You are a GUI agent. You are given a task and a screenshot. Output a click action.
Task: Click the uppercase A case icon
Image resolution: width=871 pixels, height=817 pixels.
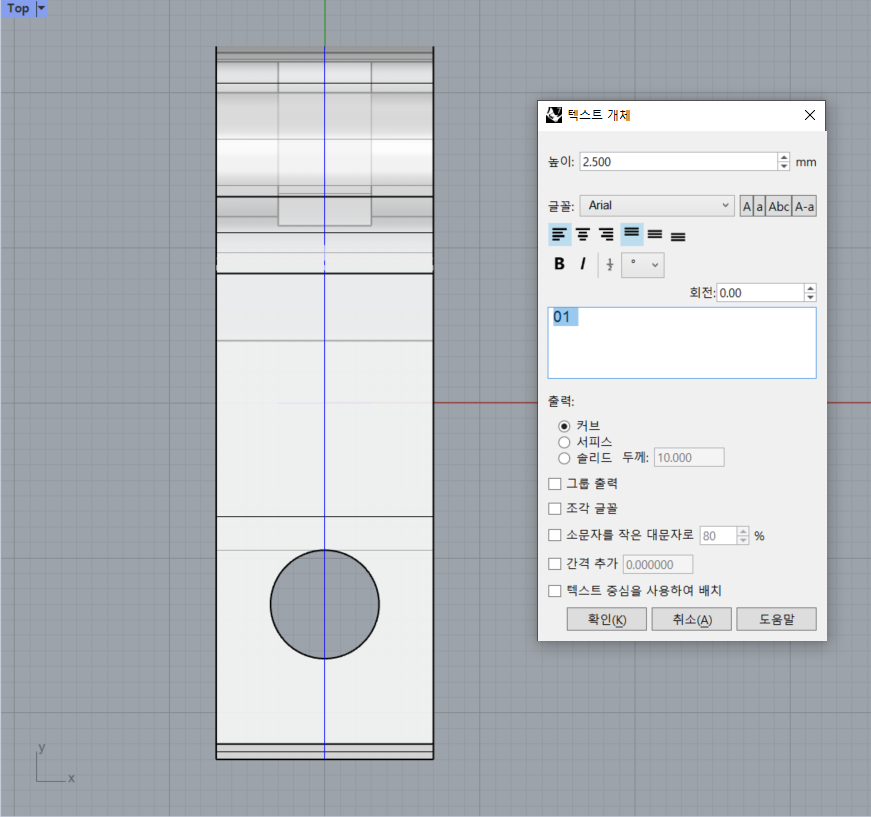coord(746,205)
